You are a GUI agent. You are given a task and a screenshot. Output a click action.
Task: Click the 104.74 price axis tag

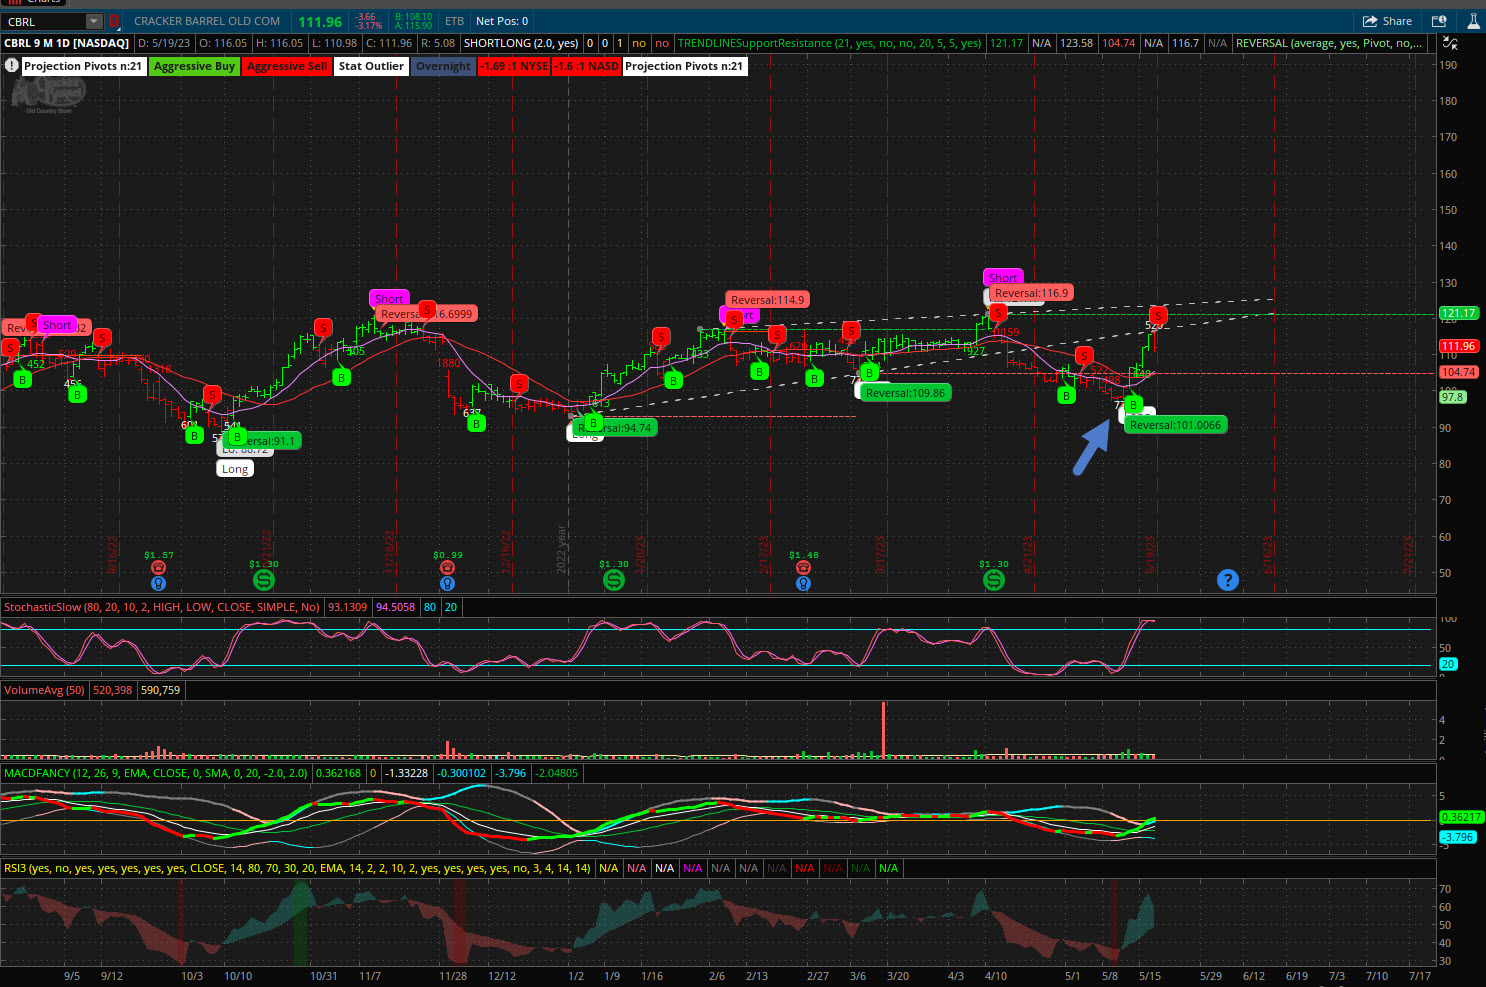[1458, 372]
